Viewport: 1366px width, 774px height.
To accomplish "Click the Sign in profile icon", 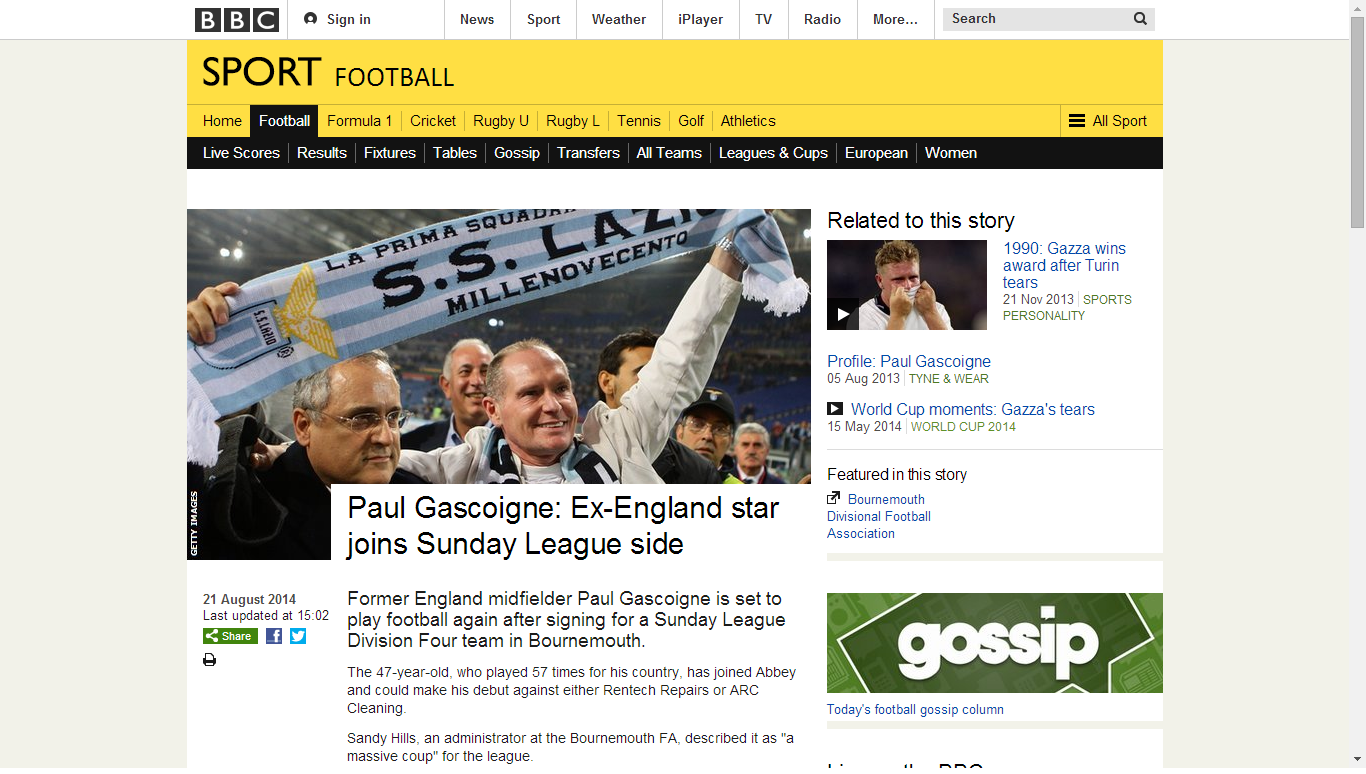I will 310,19.
